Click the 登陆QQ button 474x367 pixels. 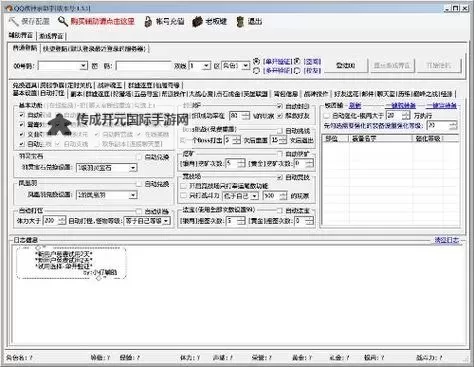[x=346, y=66]
